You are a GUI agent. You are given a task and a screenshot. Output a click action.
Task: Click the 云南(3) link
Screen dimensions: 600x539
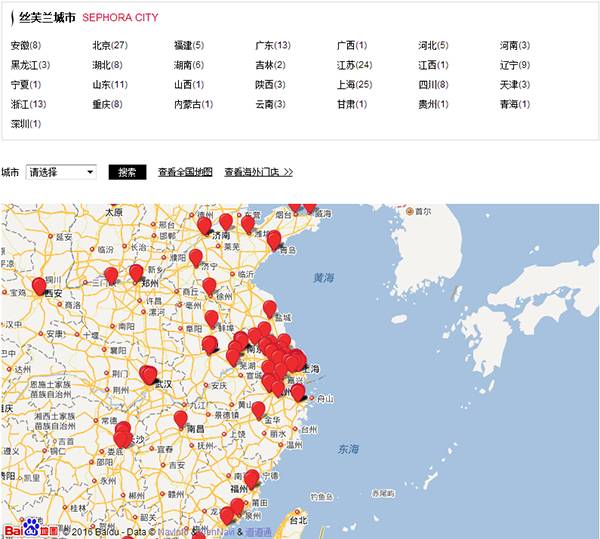[x=270, y=104]
